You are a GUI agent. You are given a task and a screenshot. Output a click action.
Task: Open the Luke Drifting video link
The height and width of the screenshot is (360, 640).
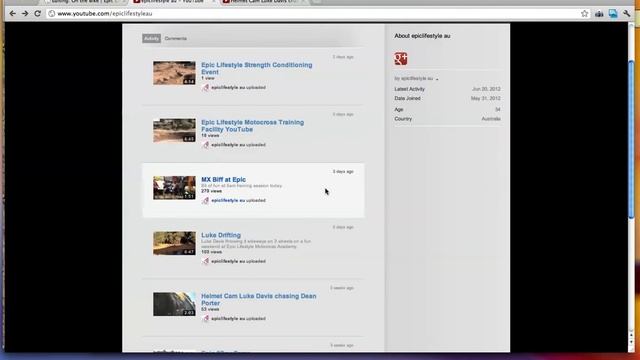221,235
